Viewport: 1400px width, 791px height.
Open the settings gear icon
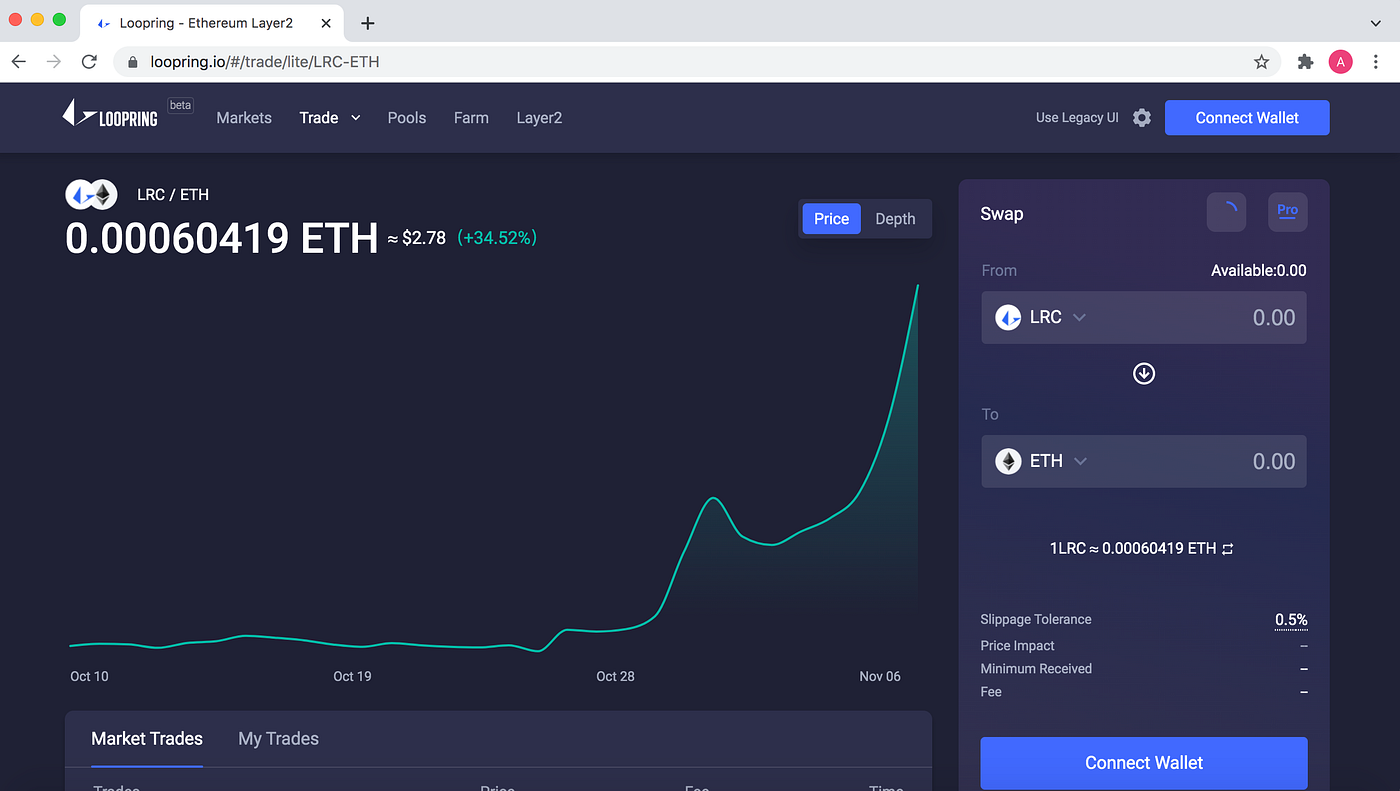(1142, 118)
